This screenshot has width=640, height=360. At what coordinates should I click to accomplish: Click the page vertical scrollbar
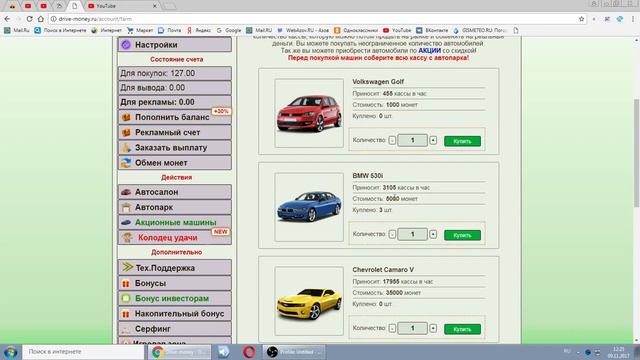point(636,153)
